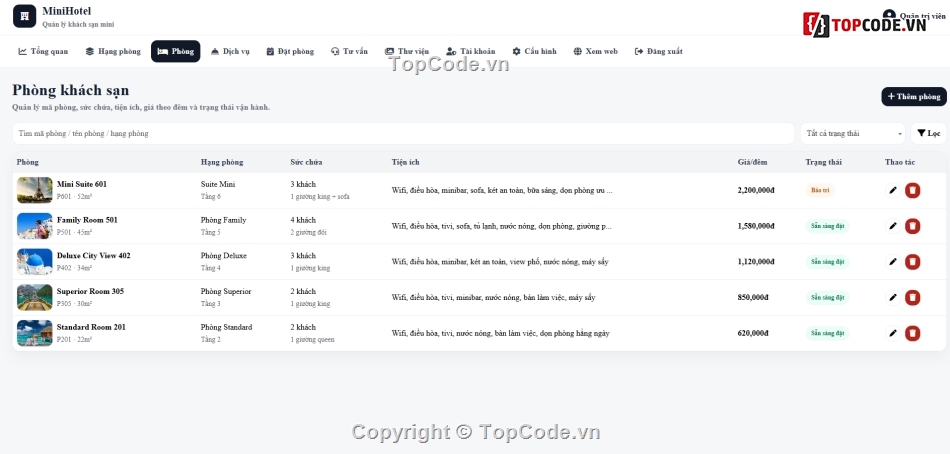The height and width of the screenshot is (454, 950).
Task: Click the Family Room 501 room name
Action: [x=87, y=220]
